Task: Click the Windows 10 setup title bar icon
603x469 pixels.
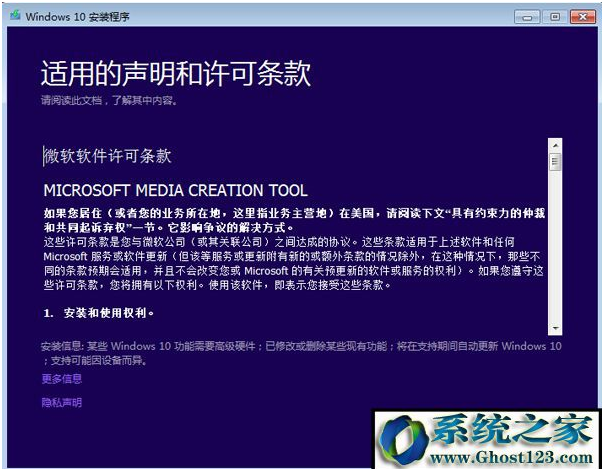Action: [15, 16]
